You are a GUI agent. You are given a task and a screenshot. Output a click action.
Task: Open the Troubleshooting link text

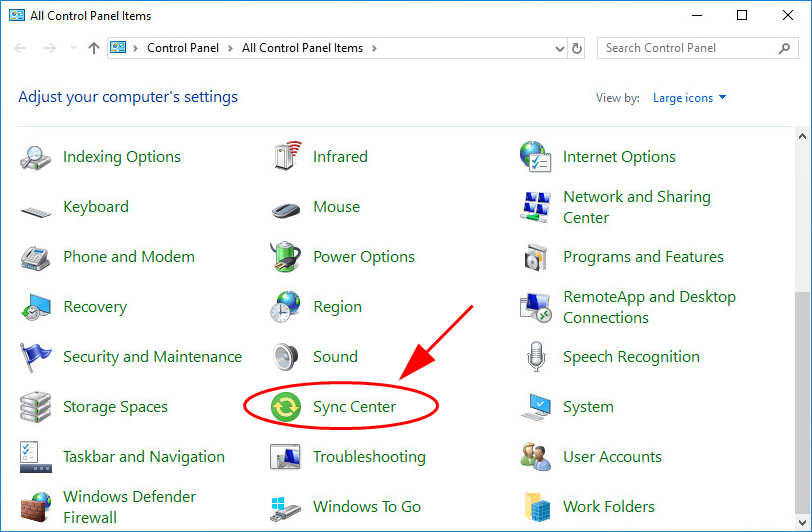tap(369, 457)
